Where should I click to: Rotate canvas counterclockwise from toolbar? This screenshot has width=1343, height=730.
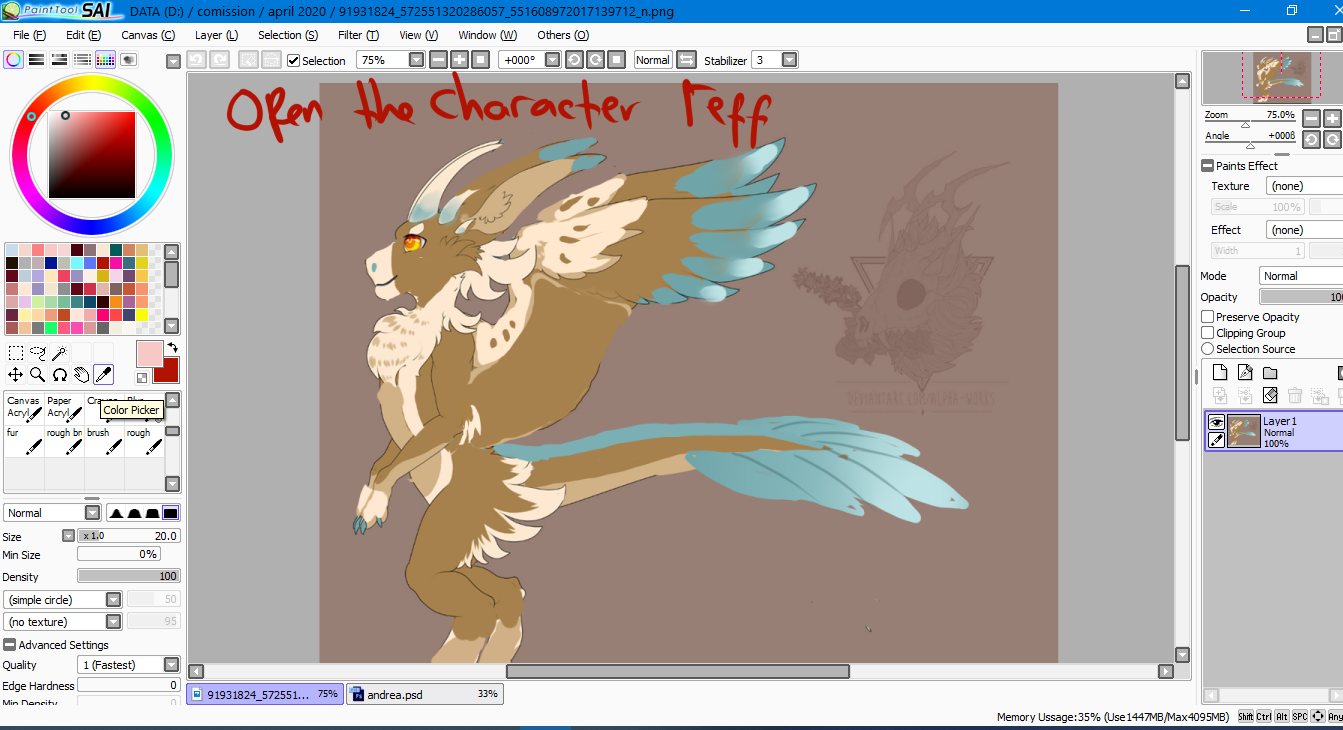[x=574, y=60]
